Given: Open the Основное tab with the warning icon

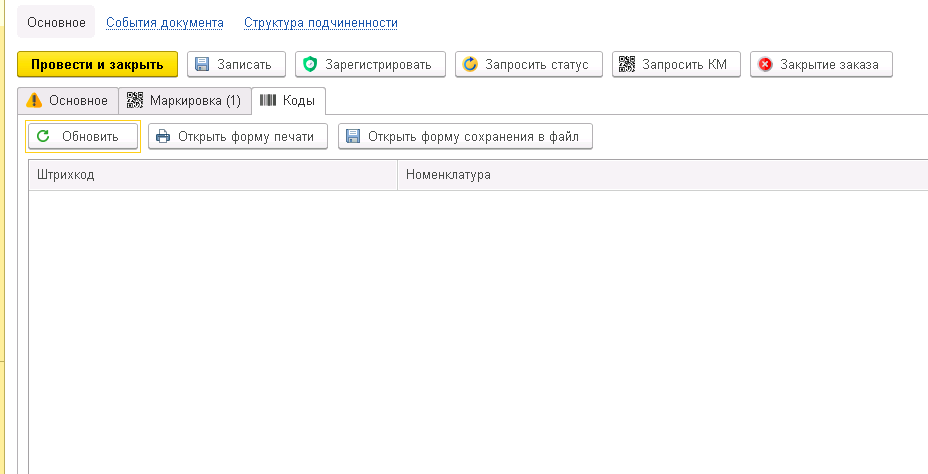Looking at the screenshot, I should point(67,101).
